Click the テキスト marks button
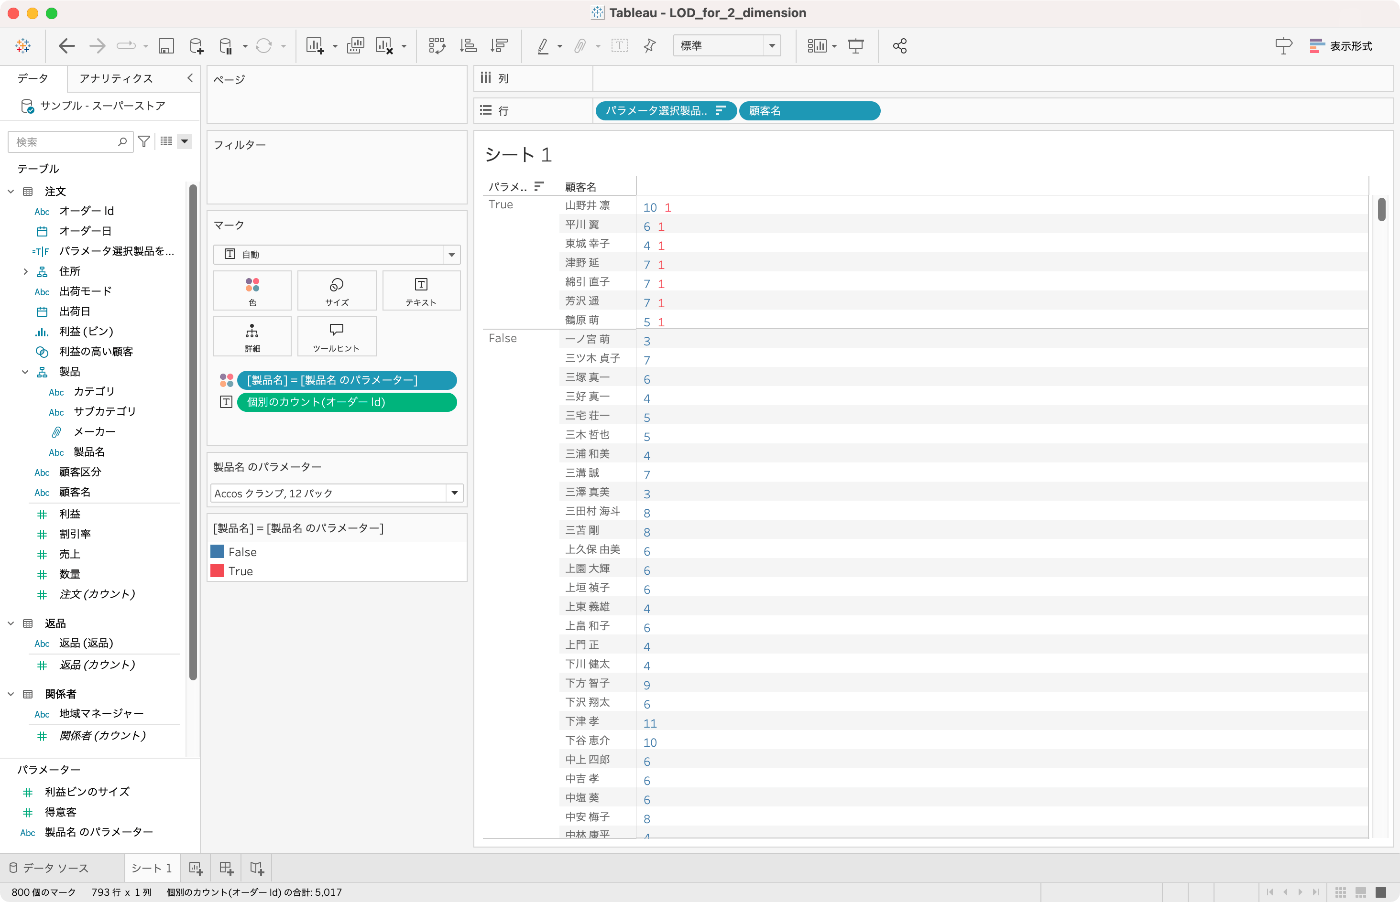 [x=421, y=291]
